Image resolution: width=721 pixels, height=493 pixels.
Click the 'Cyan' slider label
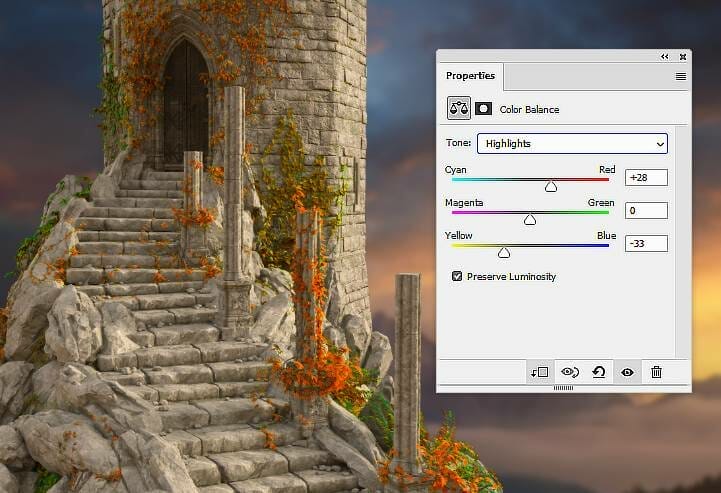tap(456, 170)
